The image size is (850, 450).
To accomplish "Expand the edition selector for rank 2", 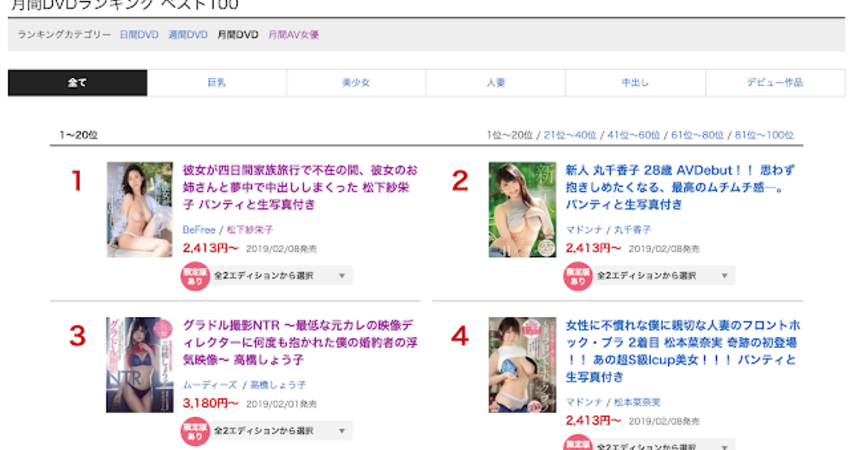I will point(665,276).
